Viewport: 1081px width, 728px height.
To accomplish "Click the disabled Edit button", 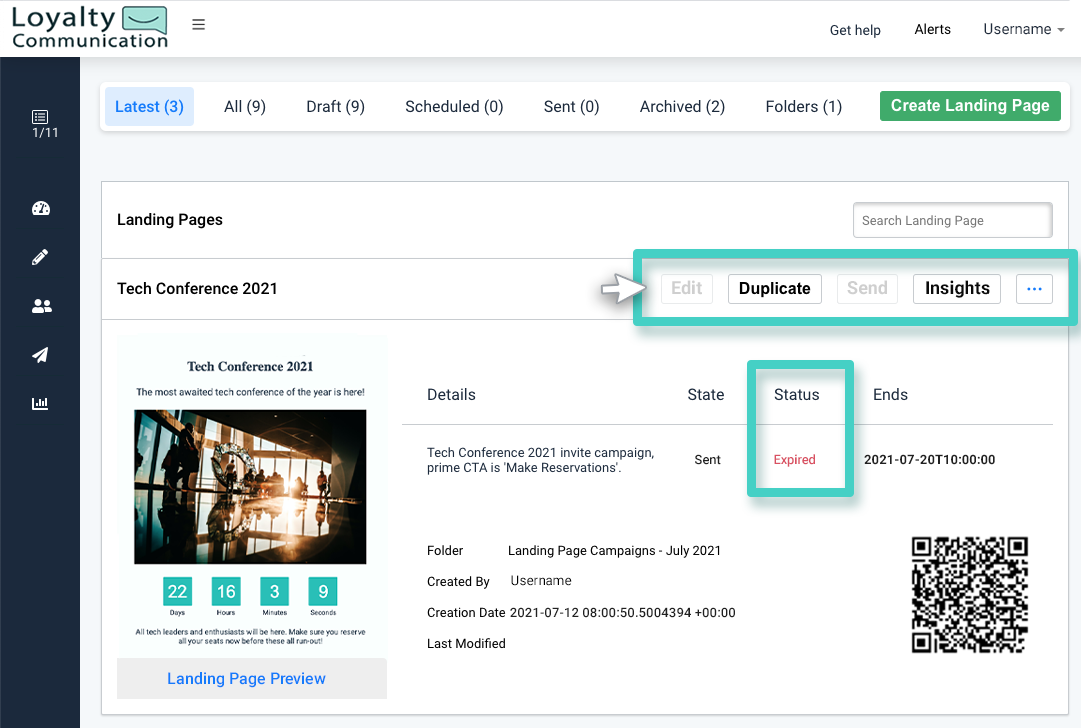I will 687,289.
